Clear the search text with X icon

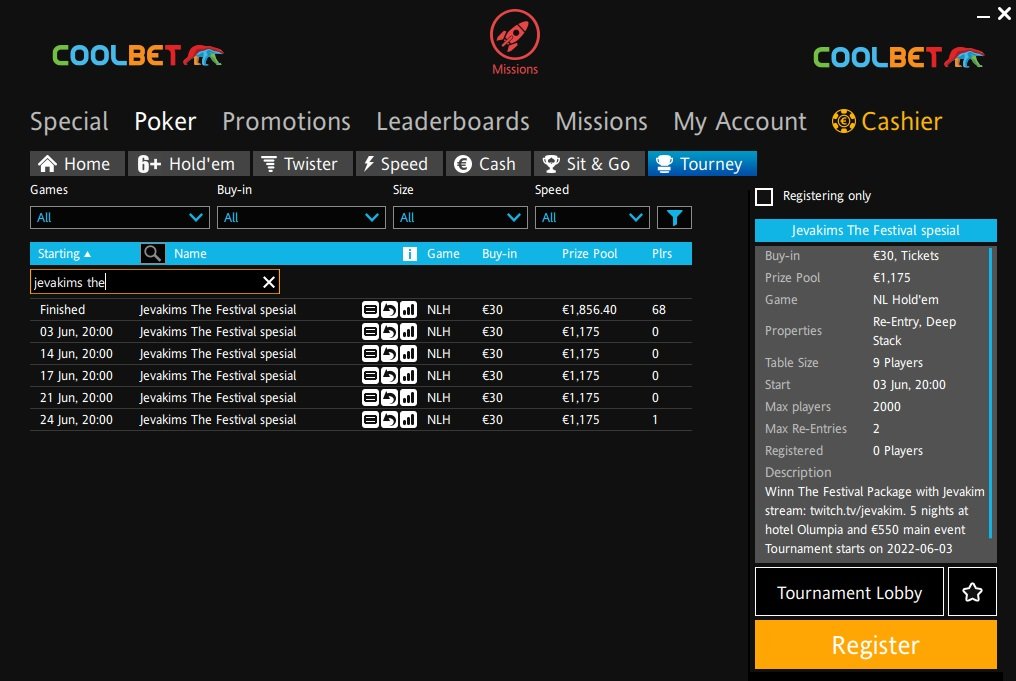point(269,282)
